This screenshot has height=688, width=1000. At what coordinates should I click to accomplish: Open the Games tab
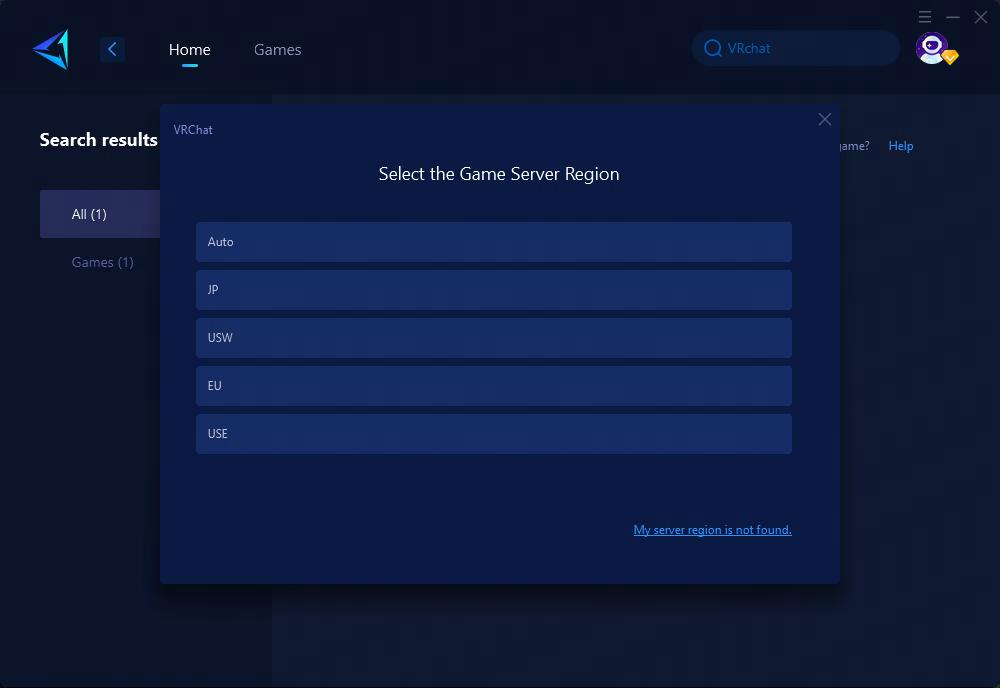click(x=277, y=50)
